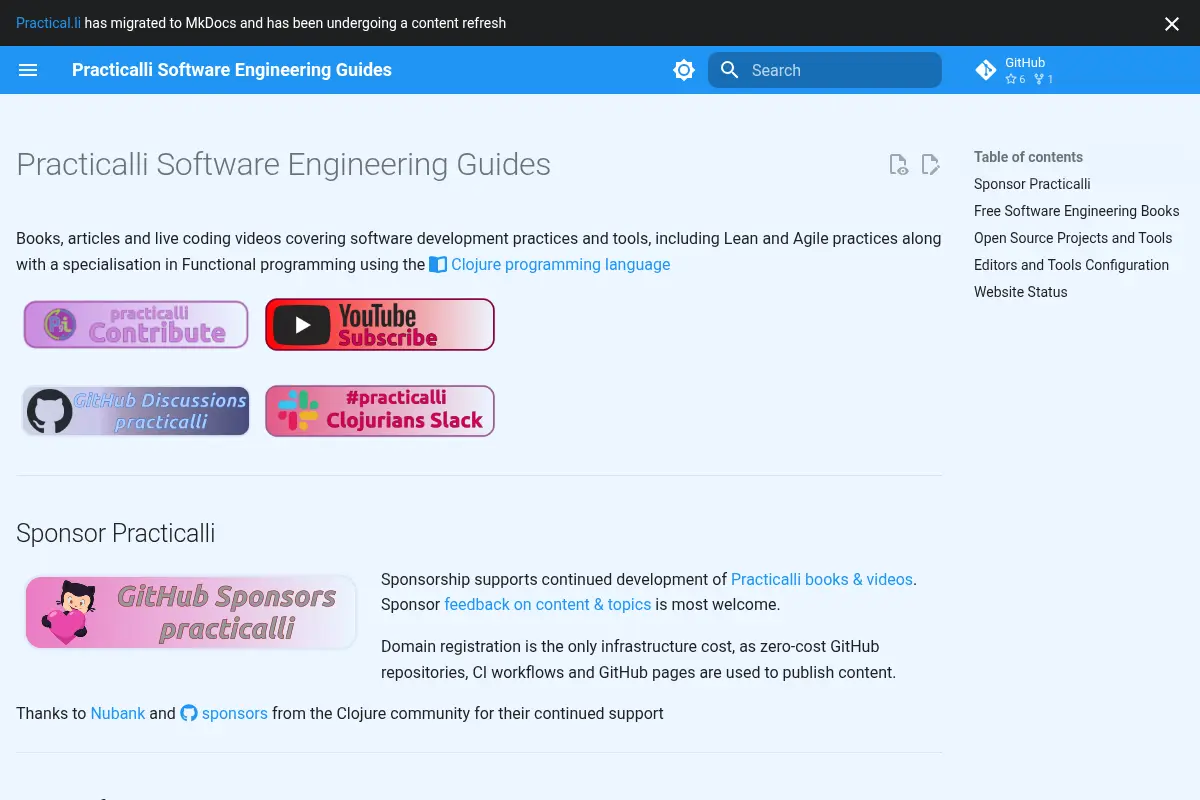Jump to Website Status section

pyautogui.click(x=1020, y=292)
